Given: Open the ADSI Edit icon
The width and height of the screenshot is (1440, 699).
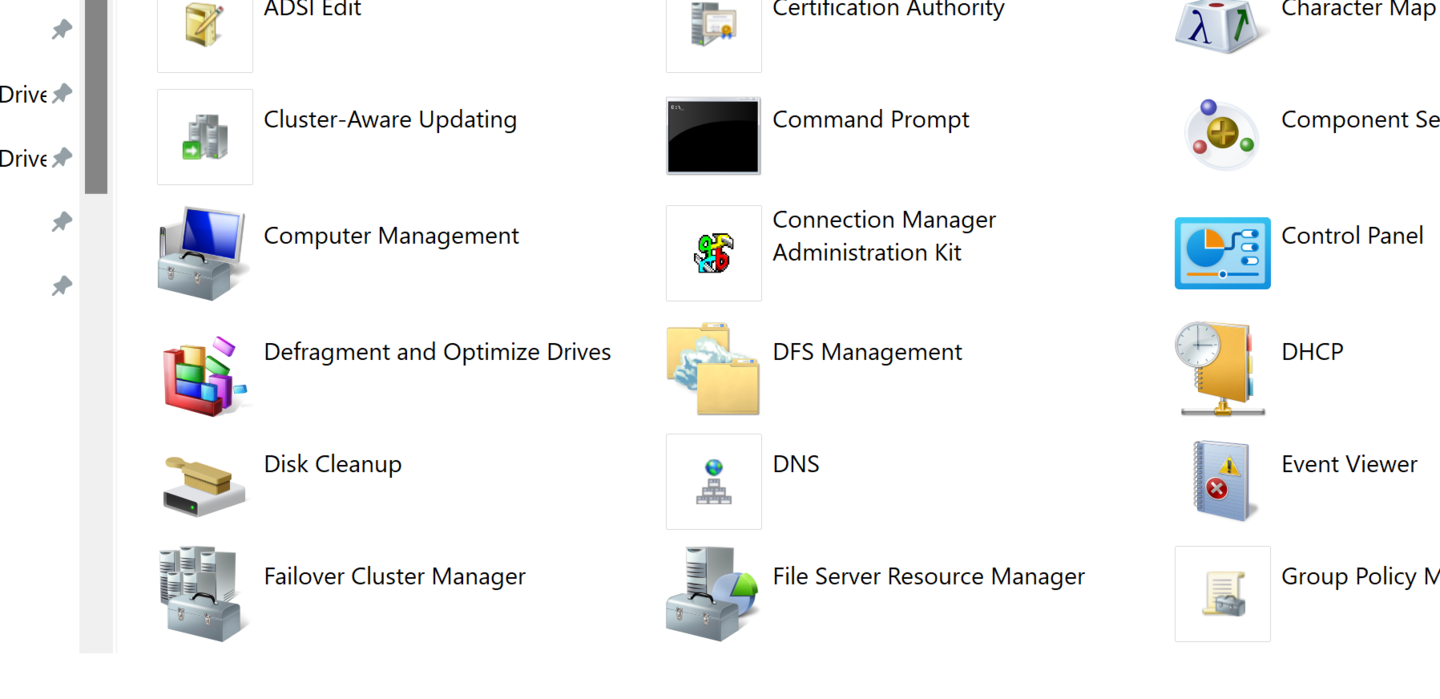Looking at the screenshot, I should click(x=205, y=26).
